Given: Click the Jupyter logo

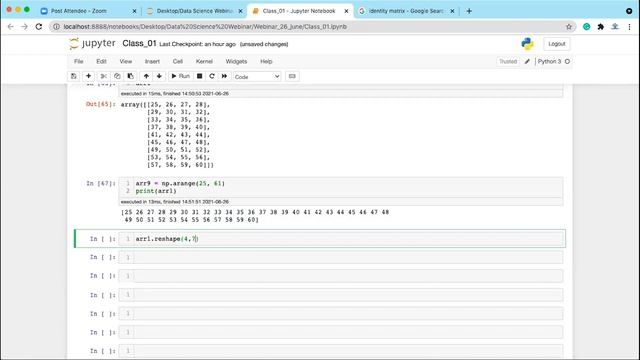Looking at the screenshot, I should pyautogui.click(x=93, y=43).
